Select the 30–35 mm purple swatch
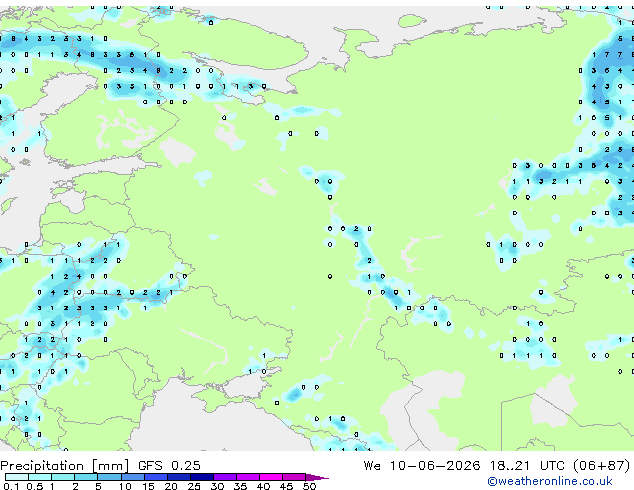The image size is (634, 490). [x=225, y=477]
